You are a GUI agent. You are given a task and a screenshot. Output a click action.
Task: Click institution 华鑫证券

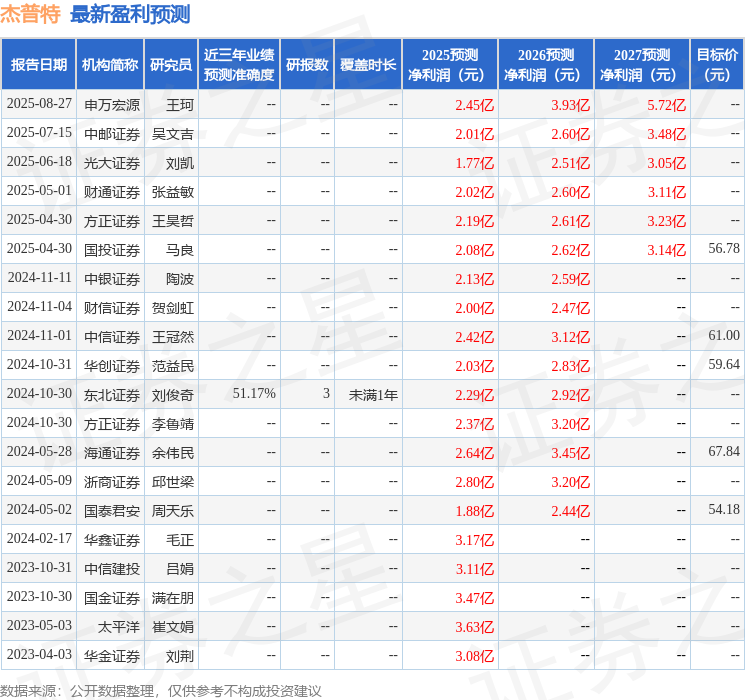[x=112, y=540]
